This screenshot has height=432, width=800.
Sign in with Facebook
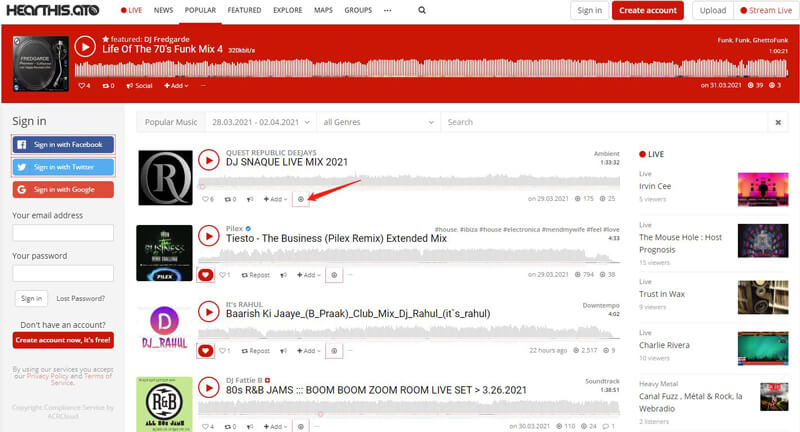coord(63,144)
